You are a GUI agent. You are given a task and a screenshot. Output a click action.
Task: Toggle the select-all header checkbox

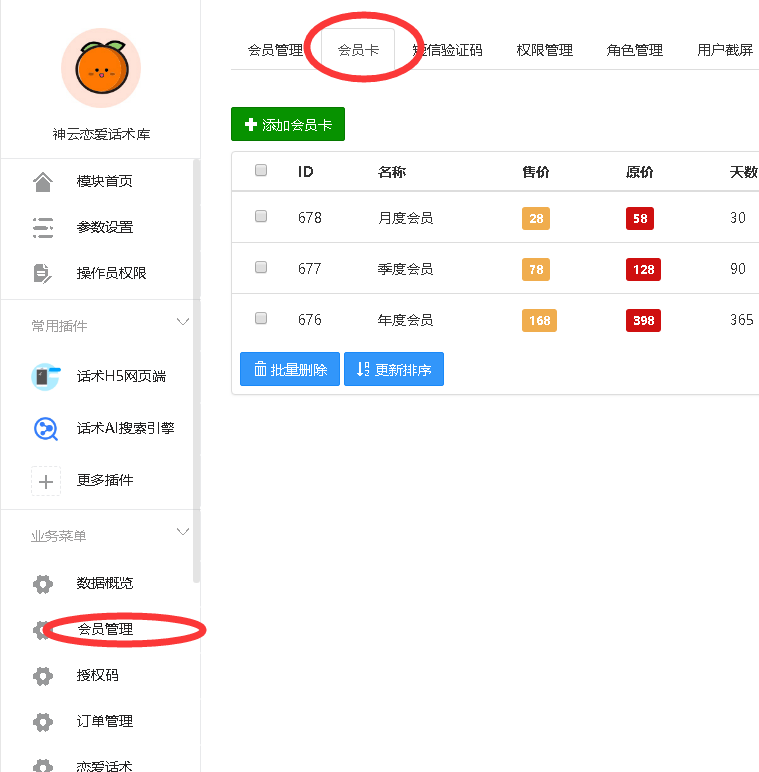pyautogui.click(x=261, y=170)
